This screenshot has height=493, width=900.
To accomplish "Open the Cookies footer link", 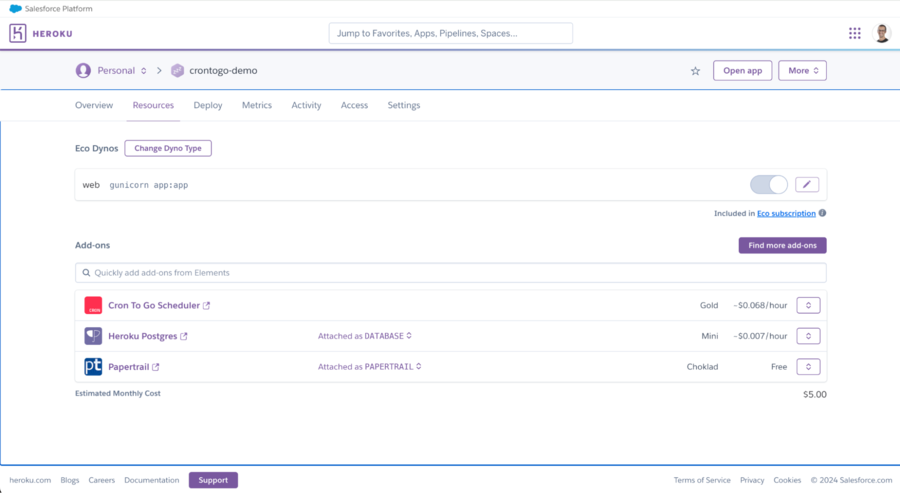I will pyautogui.click(x=787, y=480).
